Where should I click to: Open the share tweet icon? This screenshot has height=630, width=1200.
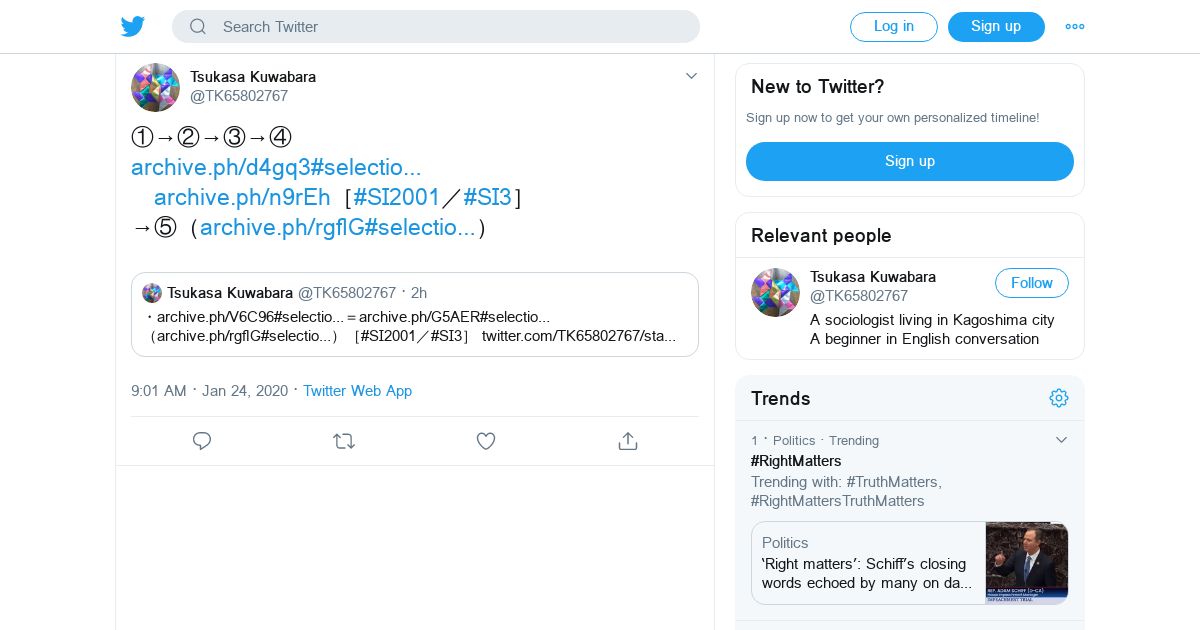tap(628, 441)
